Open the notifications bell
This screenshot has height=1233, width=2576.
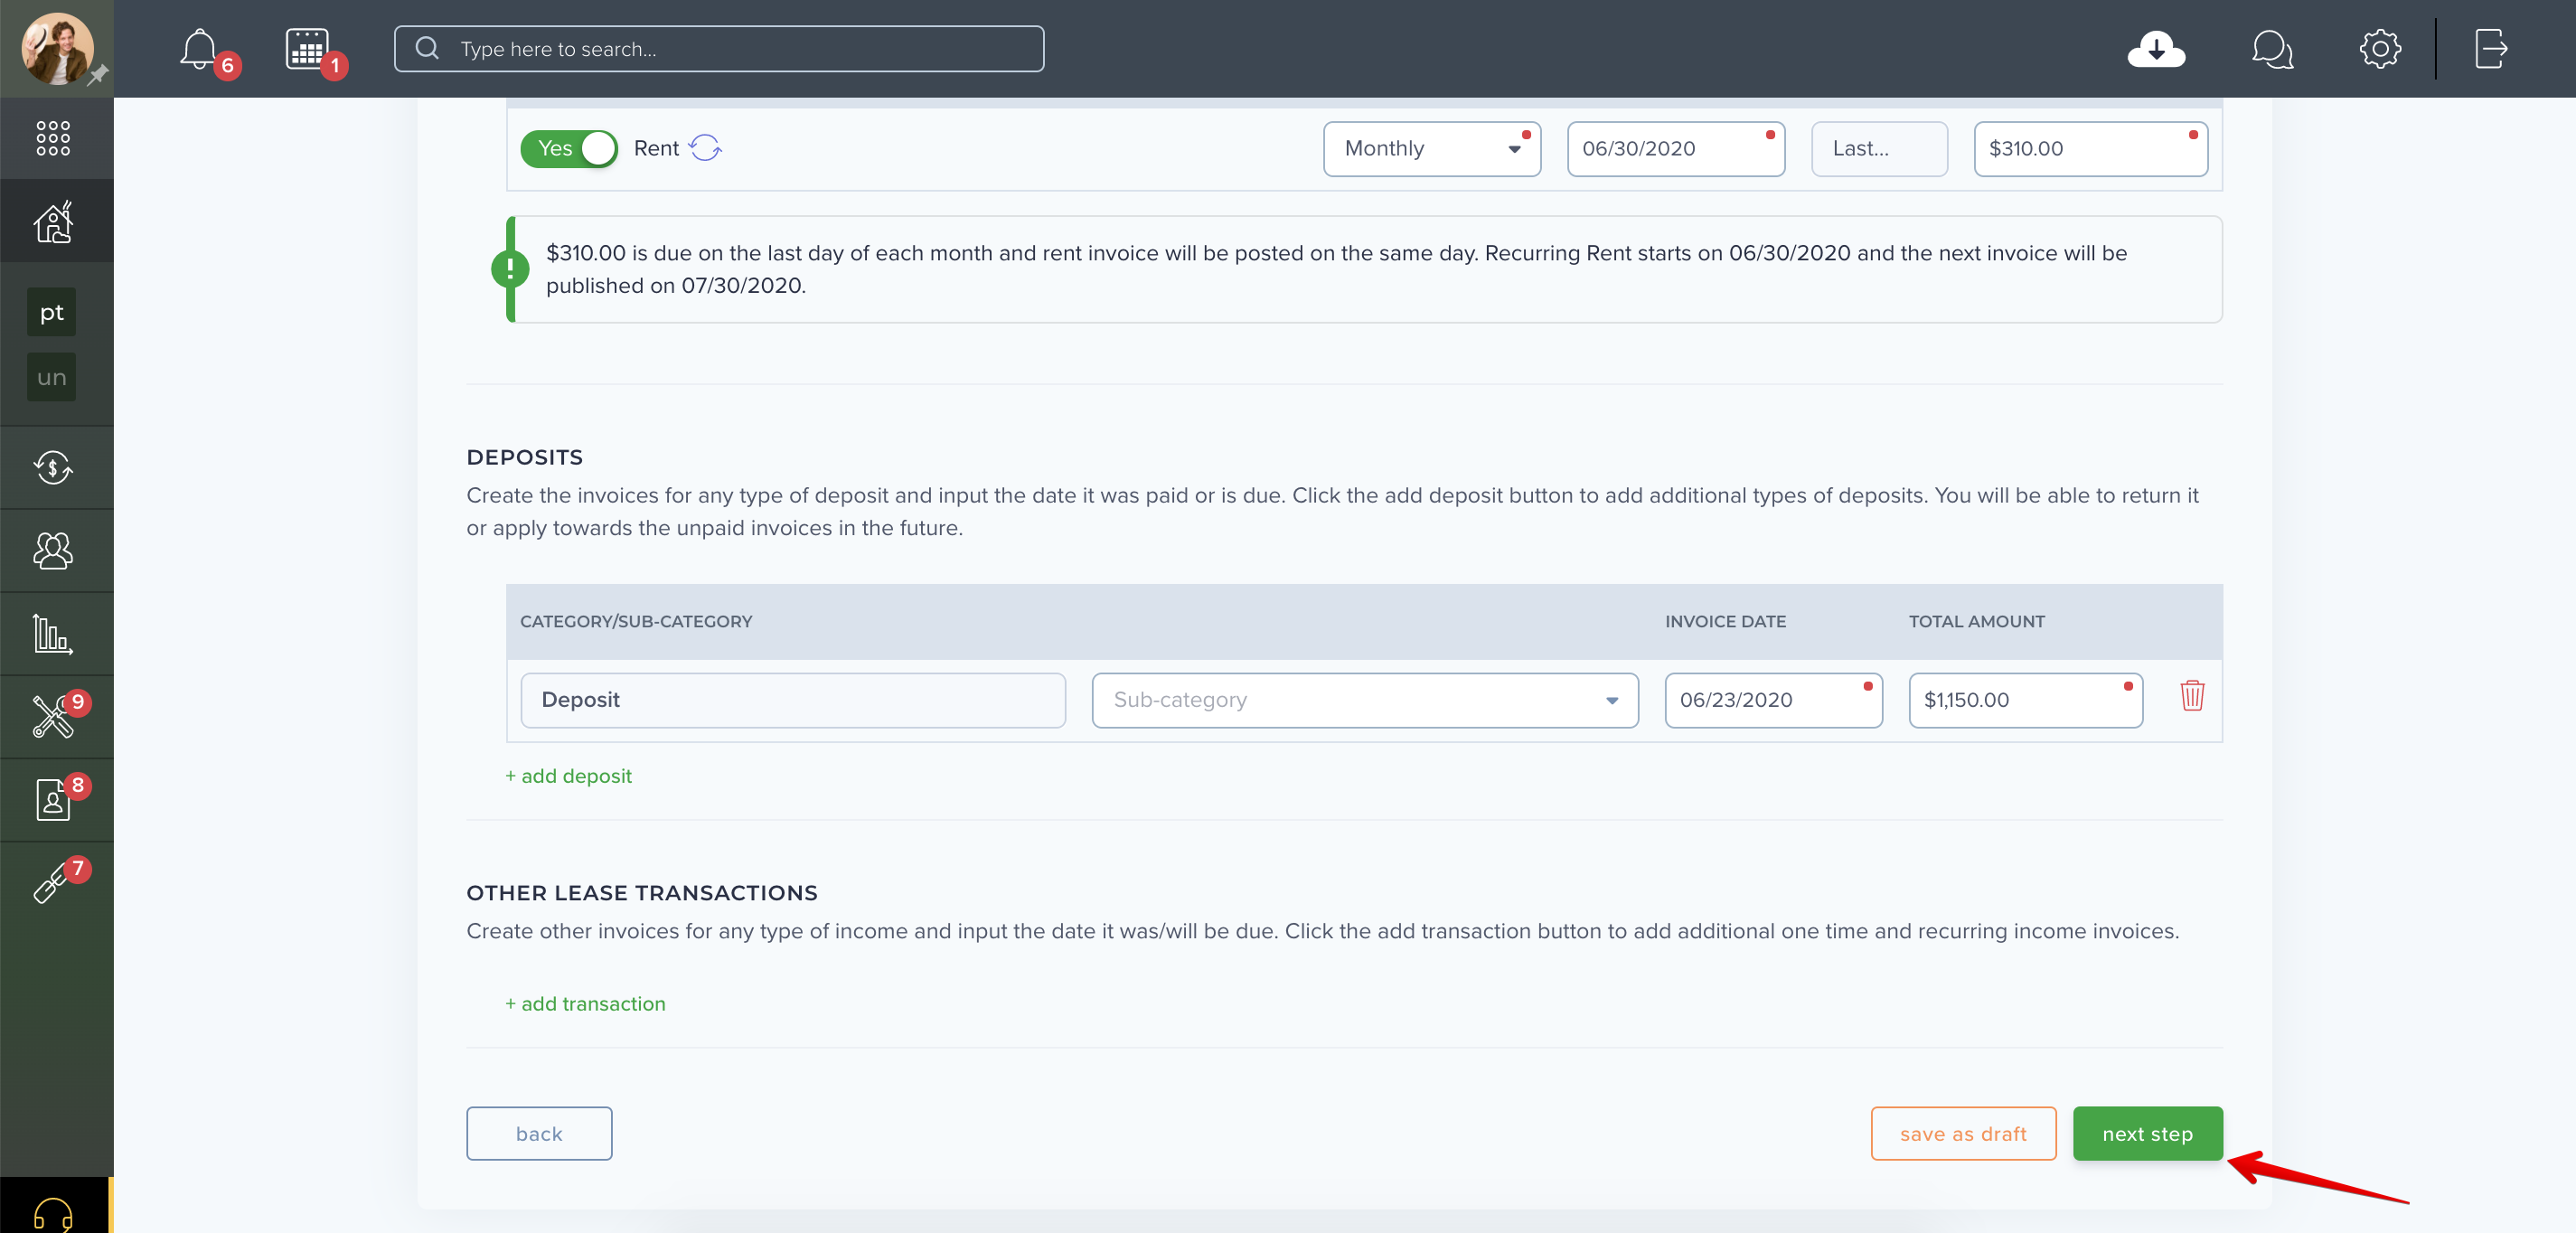(x=199, y=49)
